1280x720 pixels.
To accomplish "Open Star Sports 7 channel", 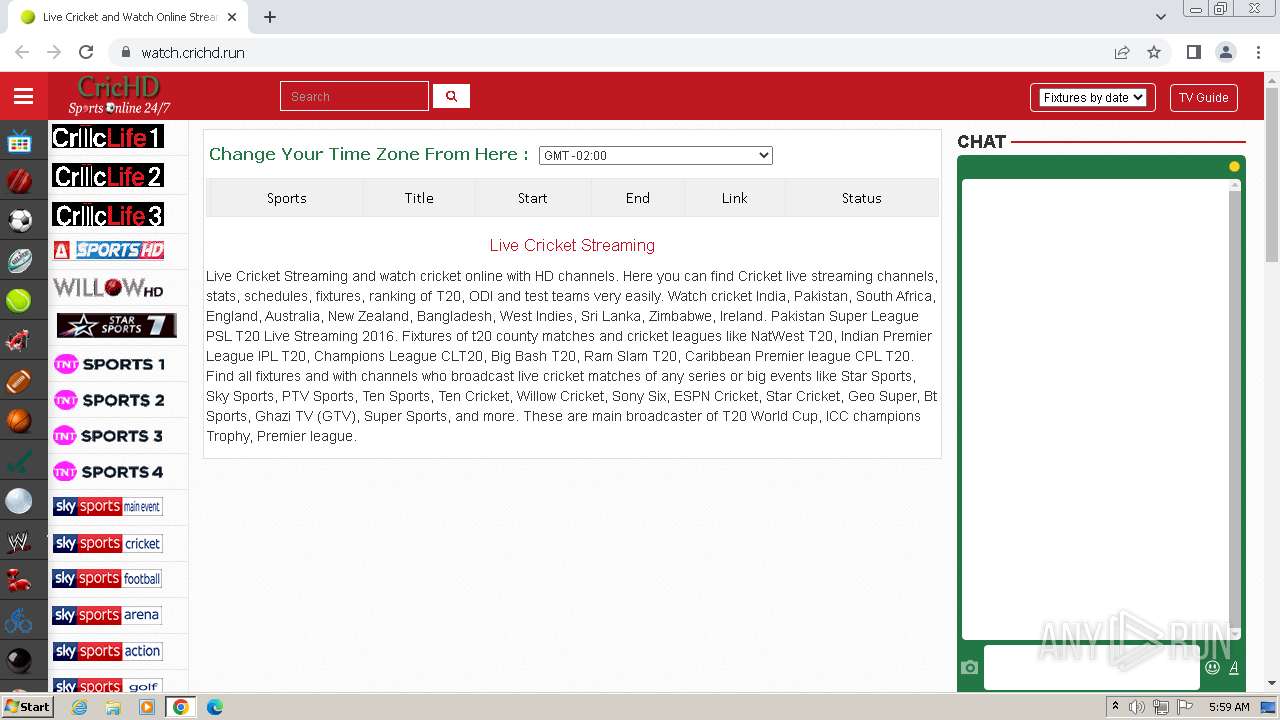I will (x=116, y=325).
